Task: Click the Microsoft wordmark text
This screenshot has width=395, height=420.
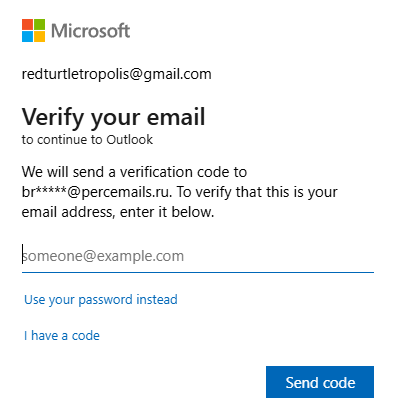Action: click(x=90, y=31)
